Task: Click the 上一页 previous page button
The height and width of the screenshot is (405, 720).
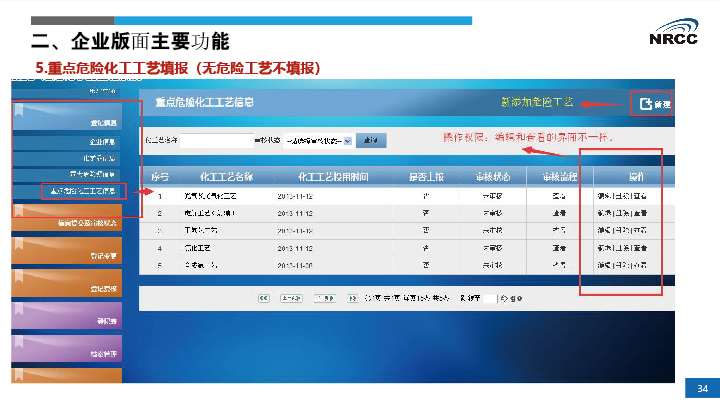Action: click(x=291, y=298)
